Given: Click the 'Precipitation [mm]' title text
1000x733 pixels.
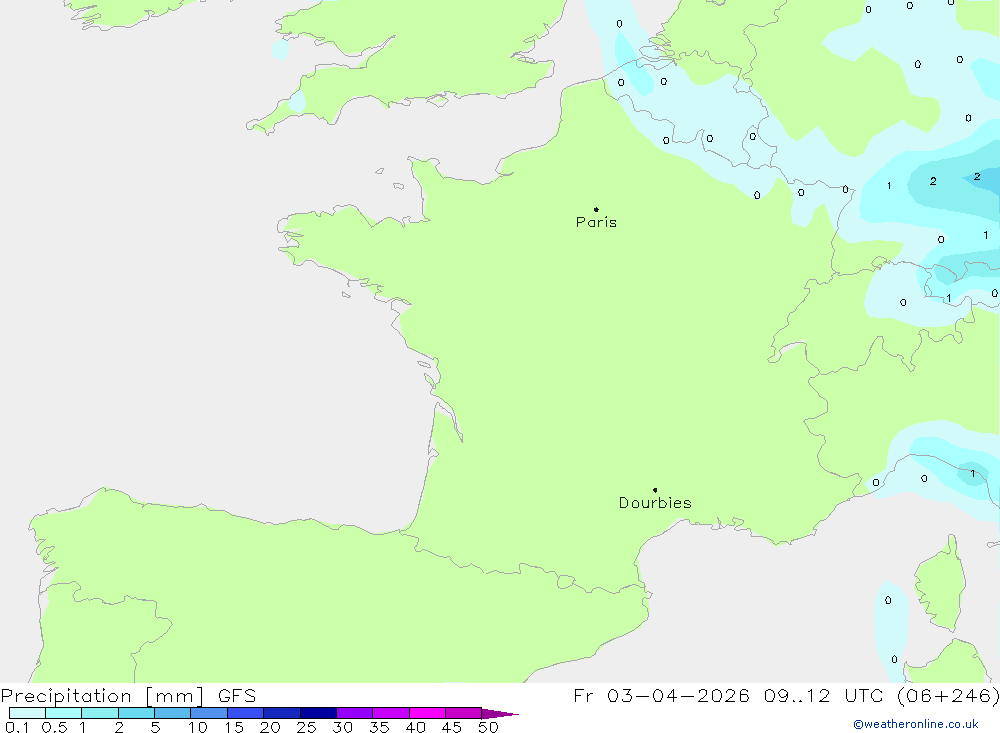Looking at the screenshot, I should pos(102,695).
